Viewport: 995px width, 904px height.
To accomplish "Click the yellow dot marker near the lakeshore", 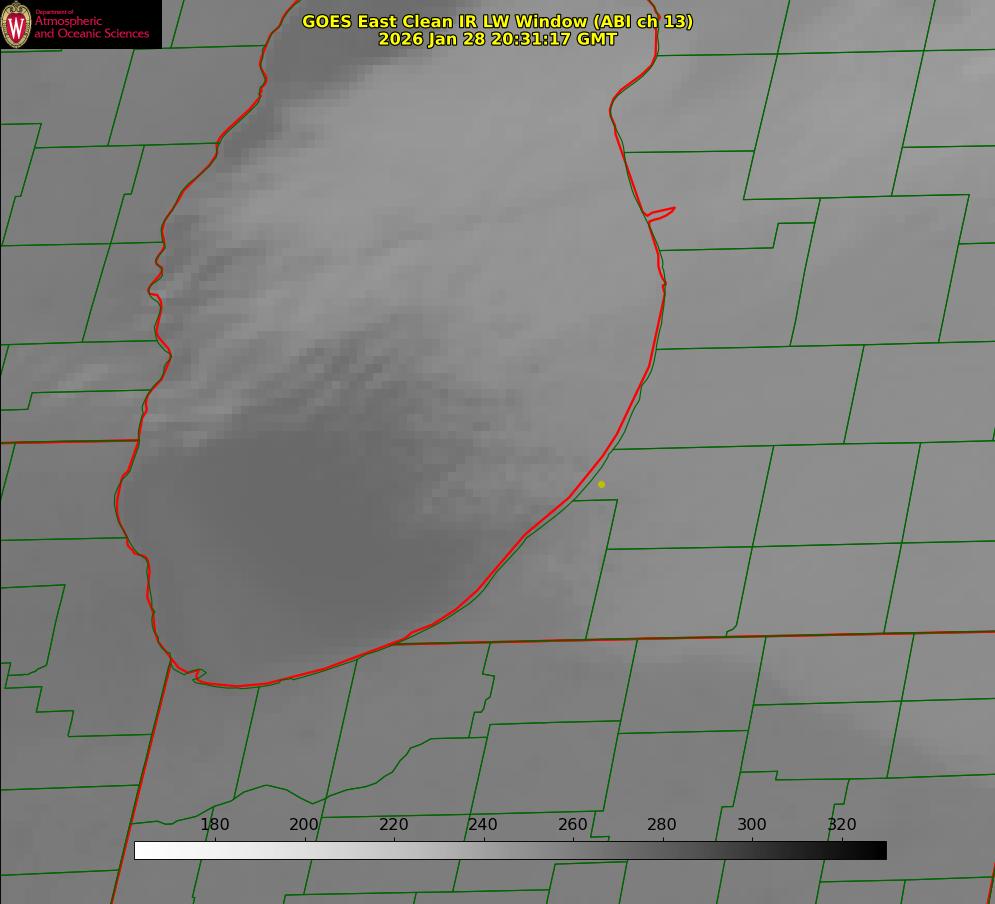I will pyautogui.click(x=601, y=484).
